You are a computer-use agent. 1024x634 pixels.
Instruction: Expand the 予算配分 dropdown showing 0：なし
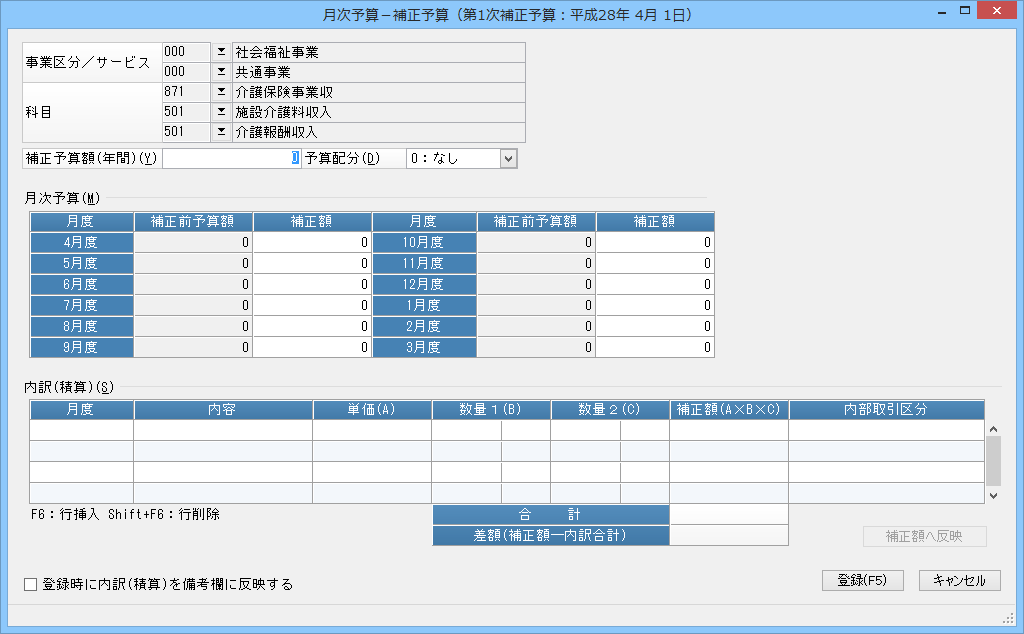[509, 158]
